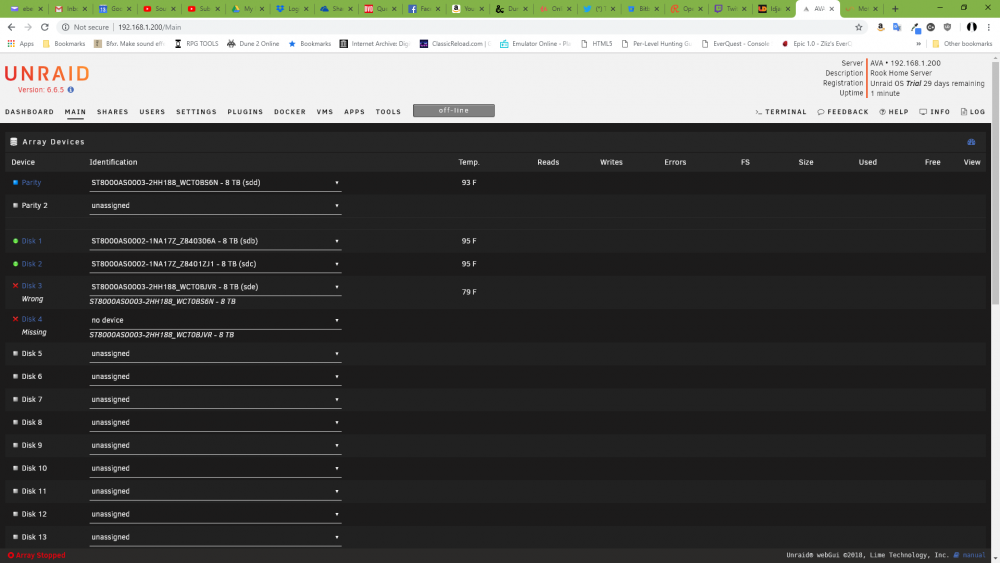Viewport: 1000px width, 563px height.
Task: Open the Plugins tab
Action: pos(245,112)
